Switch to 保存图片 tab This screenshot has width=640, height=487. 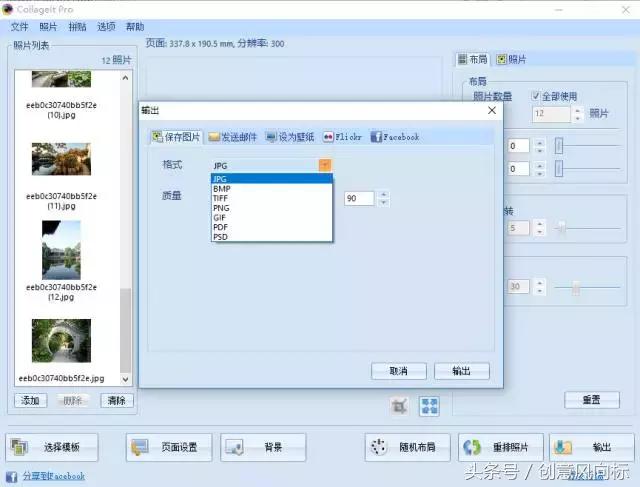(176, 137)
